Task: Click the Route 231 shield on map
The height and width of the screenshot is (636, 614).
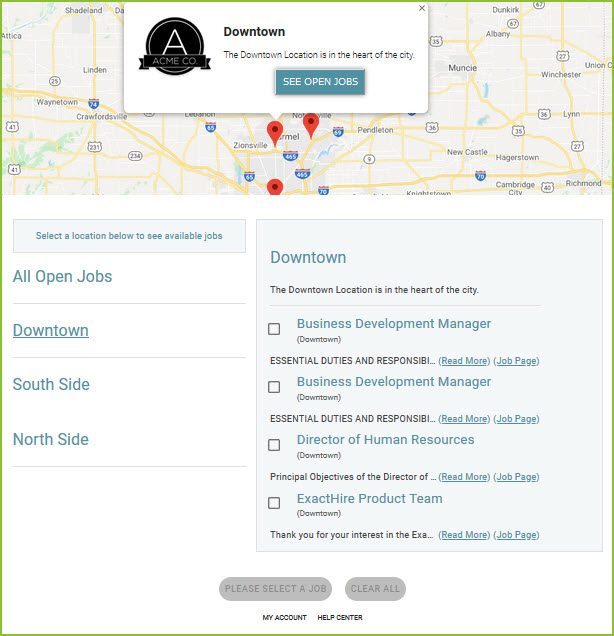Action: [x=94, y=146]
